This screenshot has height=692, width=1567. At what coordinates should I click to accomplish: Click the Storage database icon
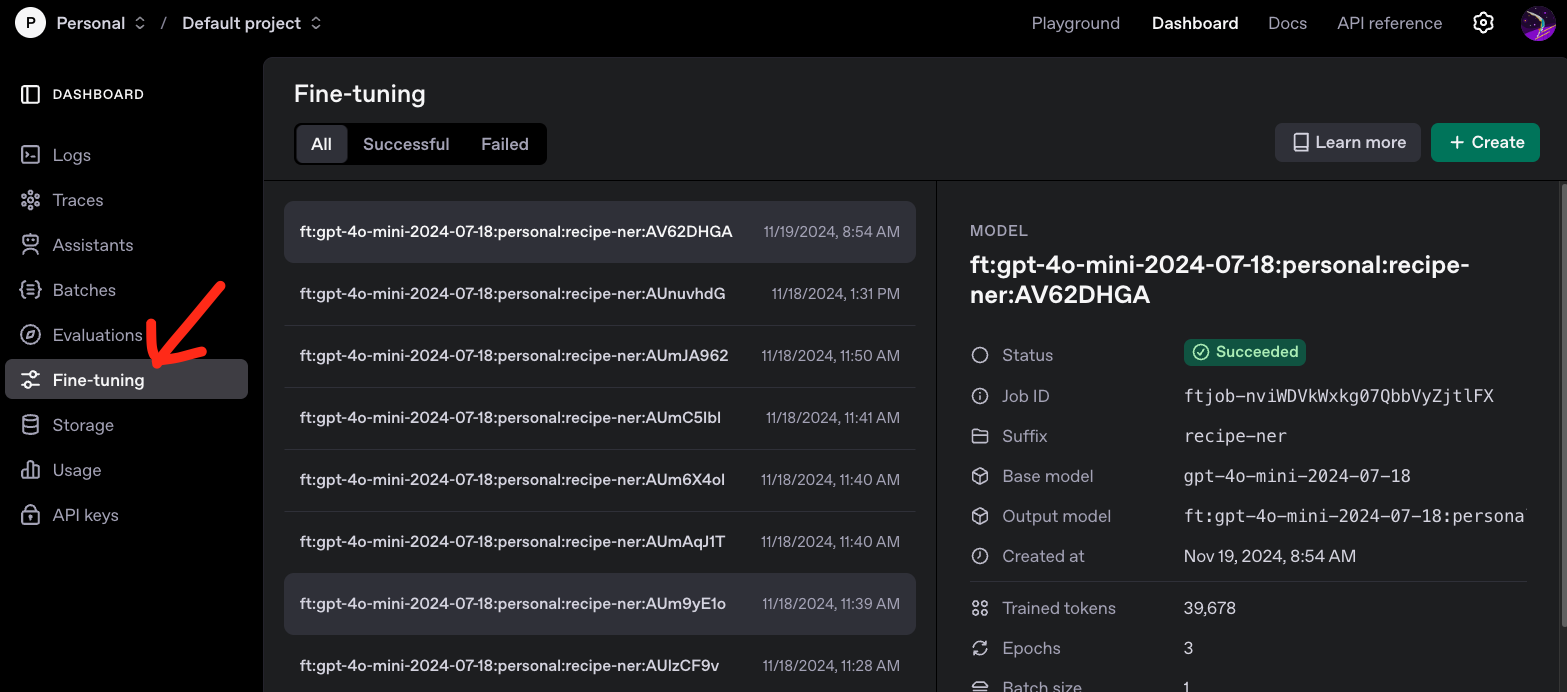click(x=31, y=425)
